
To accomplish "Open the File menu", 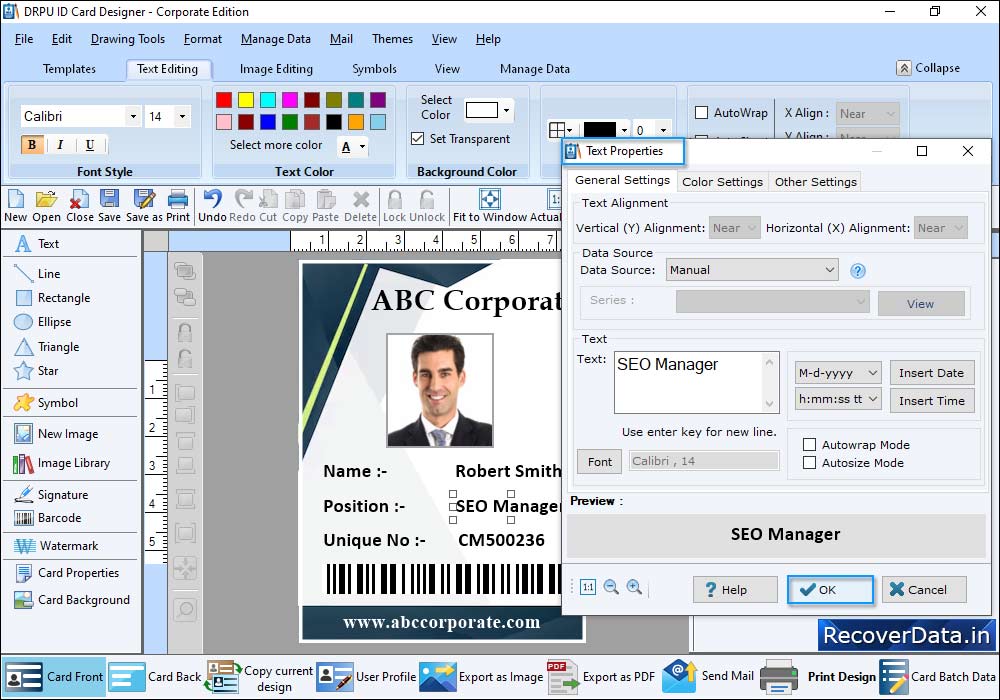I will pos(24,39).
